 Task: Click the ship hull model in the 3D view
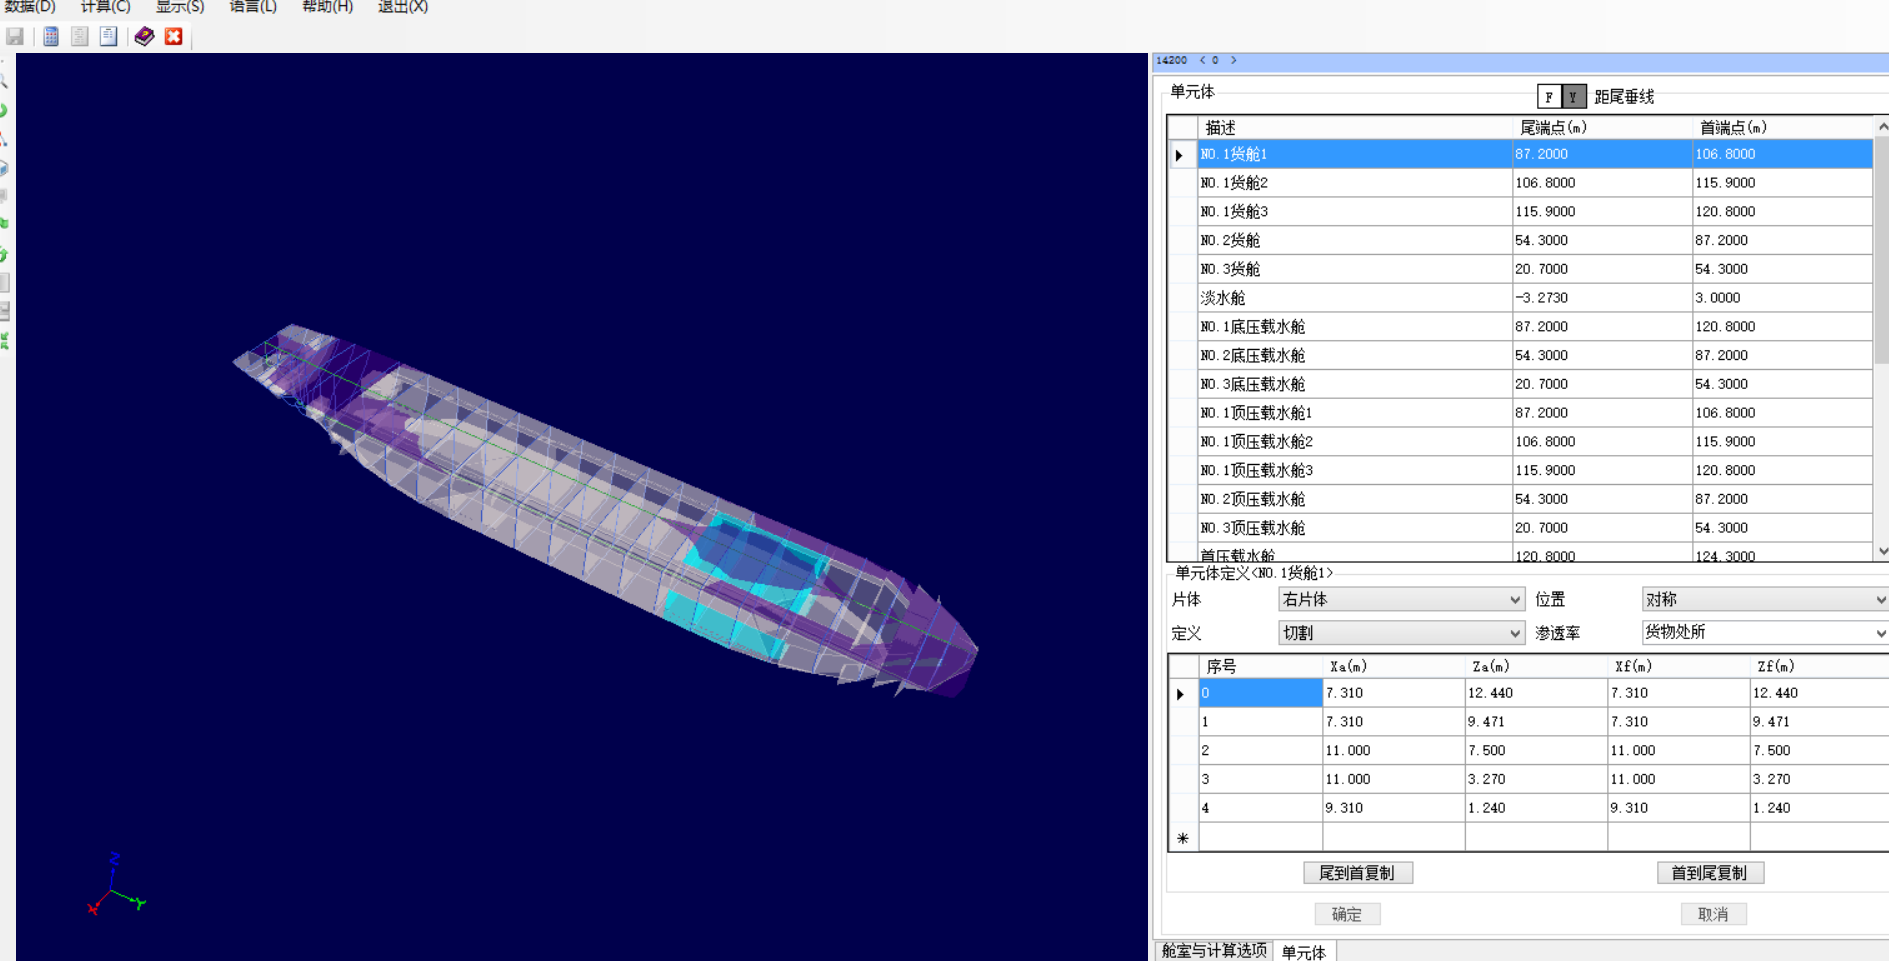(605, 510)
